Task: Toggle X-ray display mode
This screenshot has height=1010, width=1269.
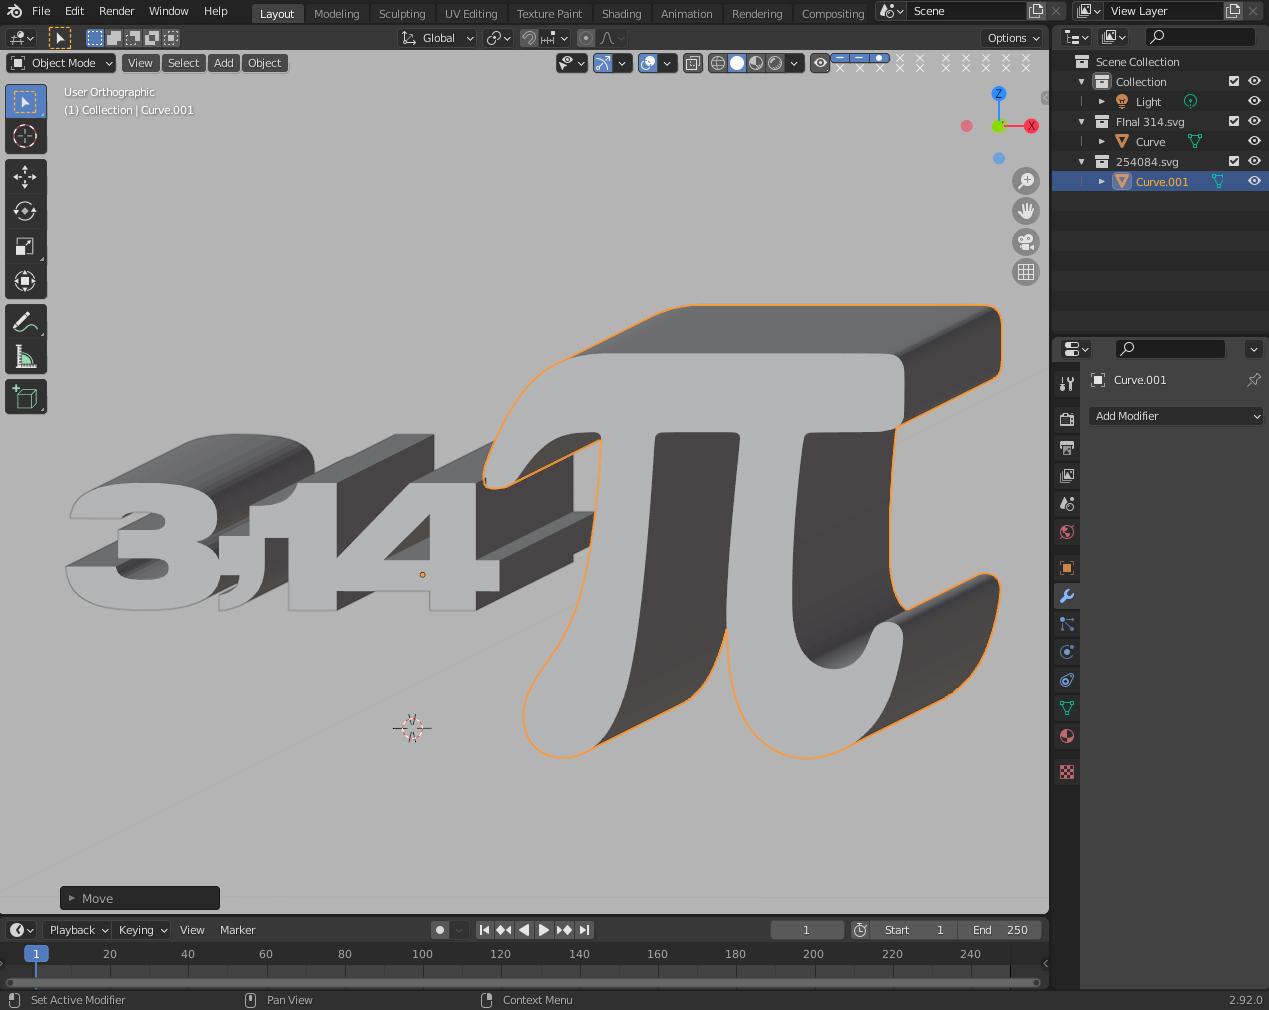Action: pos(693,63)
